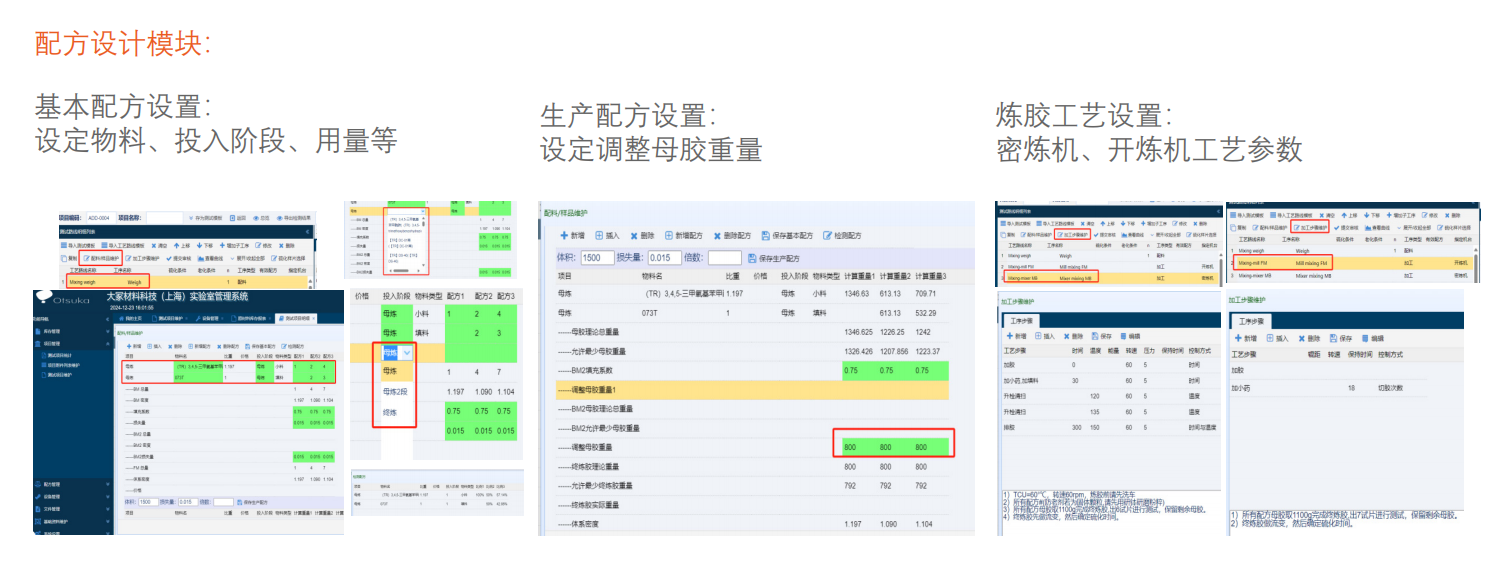This screenshot has width=1498, height=568.
Task: Click the value 1207.856 in center table
Action: [893, 351]
